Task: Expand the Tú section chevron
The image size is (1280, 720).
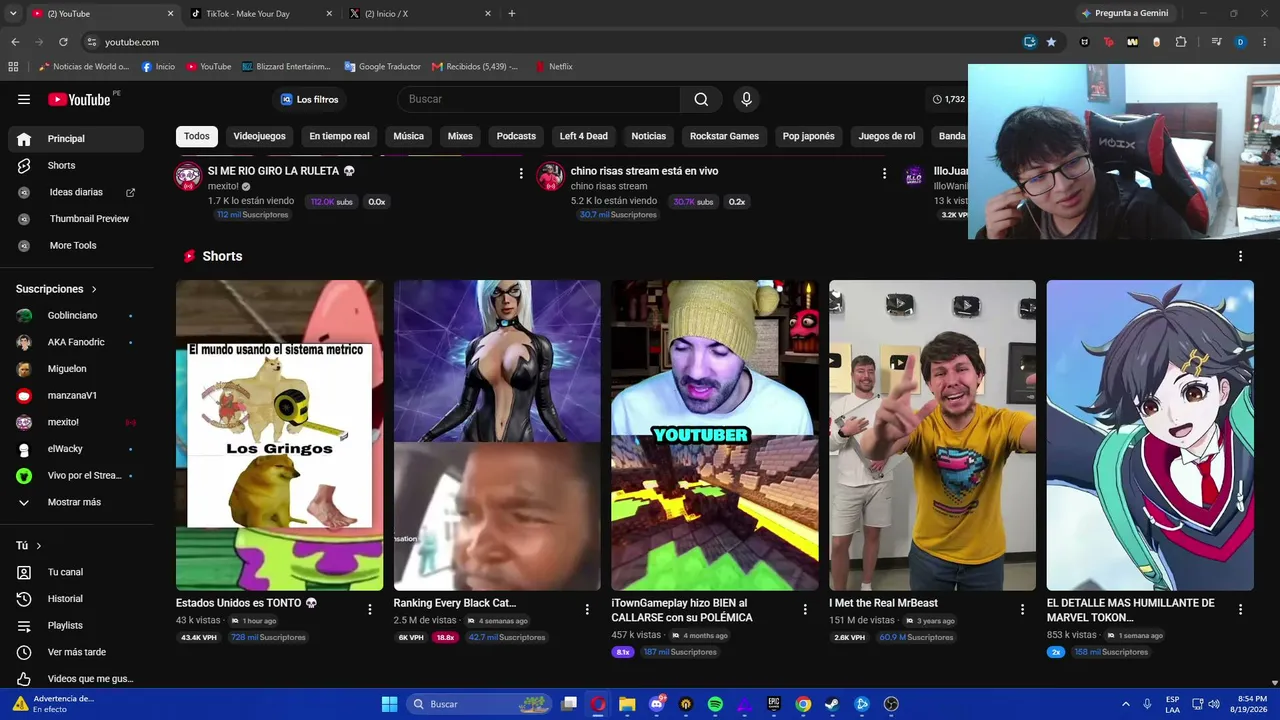Action: tap(39, 546)
